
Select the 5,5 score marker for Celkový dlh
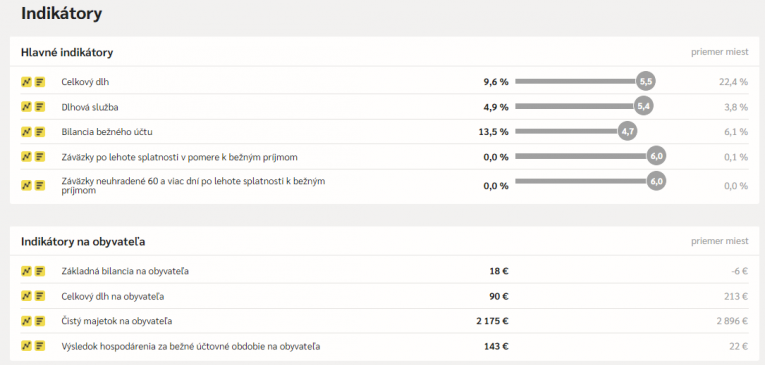pyautogui.click(x=645, y=81)
